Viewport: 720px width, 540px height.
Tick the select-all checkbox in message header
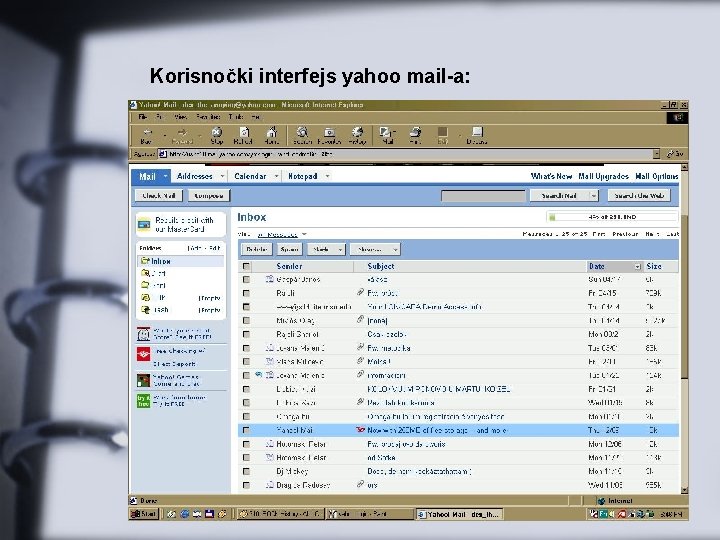point(247,266)
